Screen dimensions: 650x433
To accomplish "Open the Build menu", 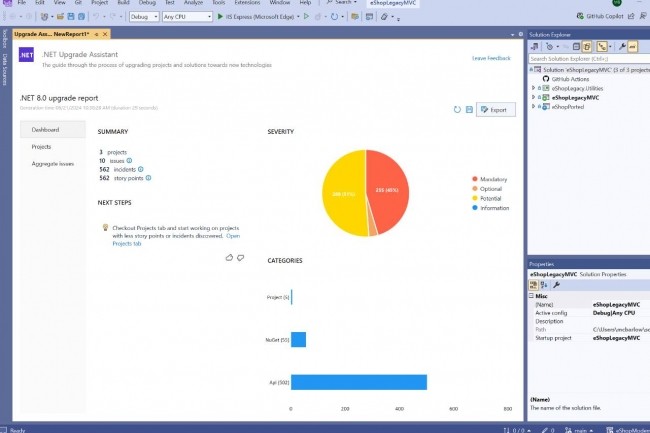I will tap(122, 4).
